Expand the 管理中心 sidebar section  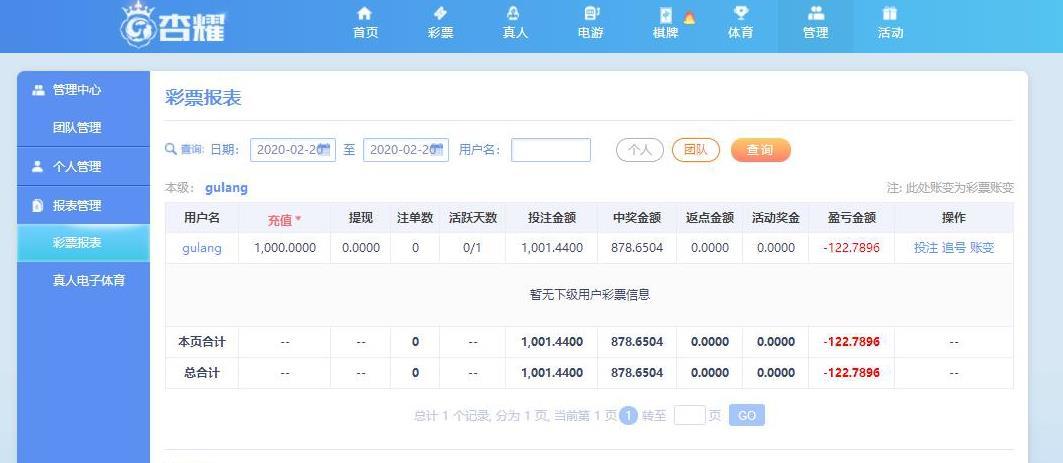click(x=77, y=90)
